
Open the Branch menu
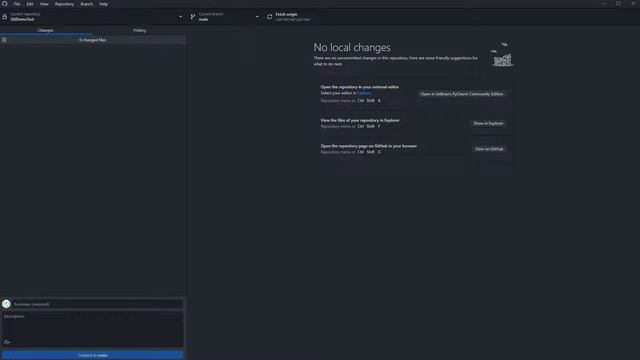tap(87, 4)
